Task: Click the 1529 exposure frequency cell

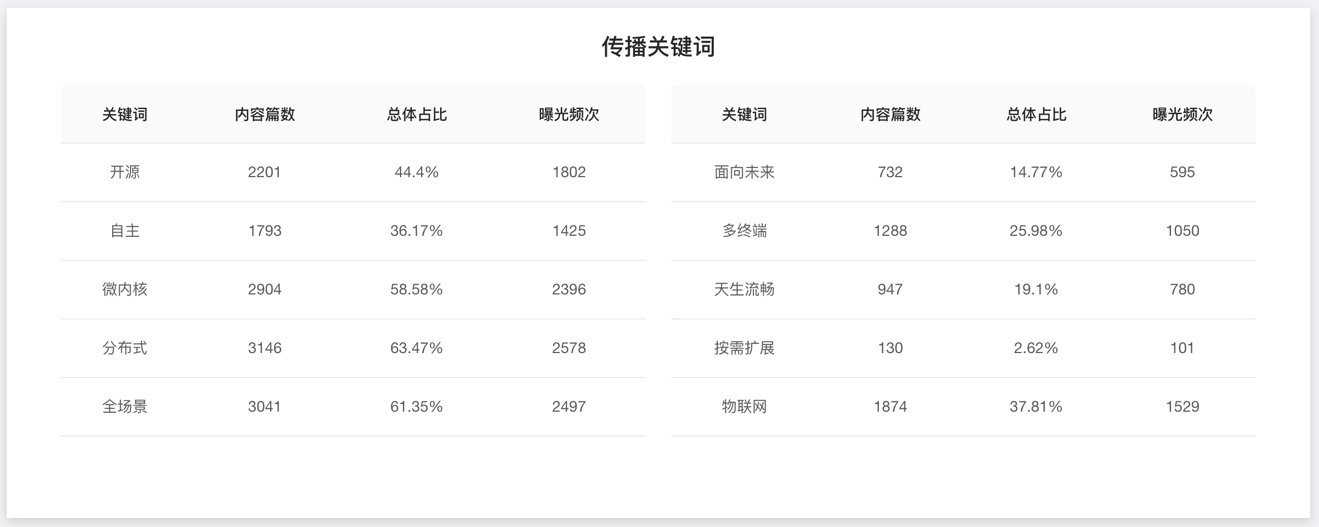Action: pyautogui.click(x=1182, y=407)
